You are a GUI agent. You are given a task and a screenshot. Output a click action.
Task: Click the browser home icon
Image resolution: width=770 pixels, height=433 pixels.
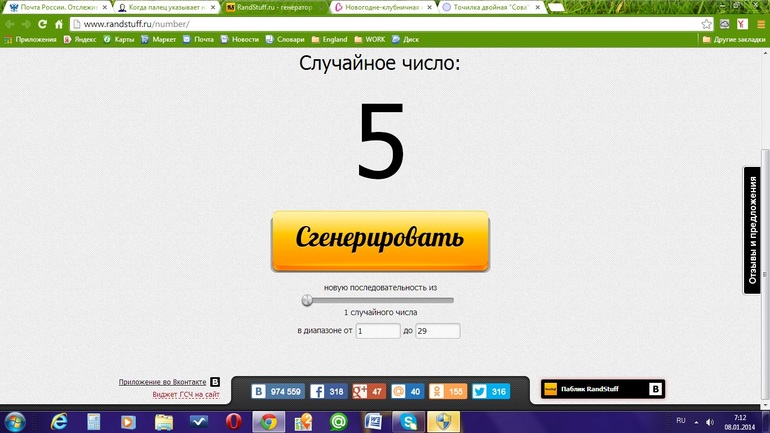coord(59,24)
